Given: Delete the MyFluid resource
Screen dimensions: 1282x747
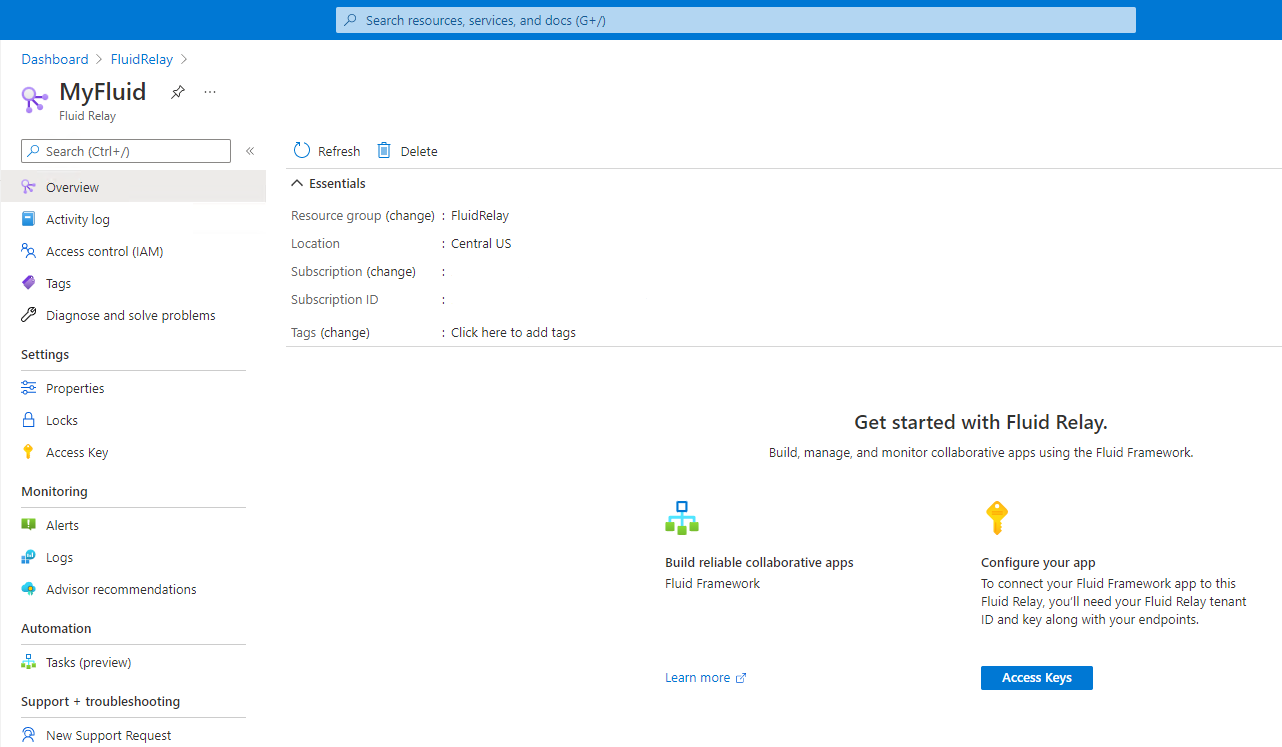Looking at the screenshot, I should pyautogui.click(x=407, y=150).
